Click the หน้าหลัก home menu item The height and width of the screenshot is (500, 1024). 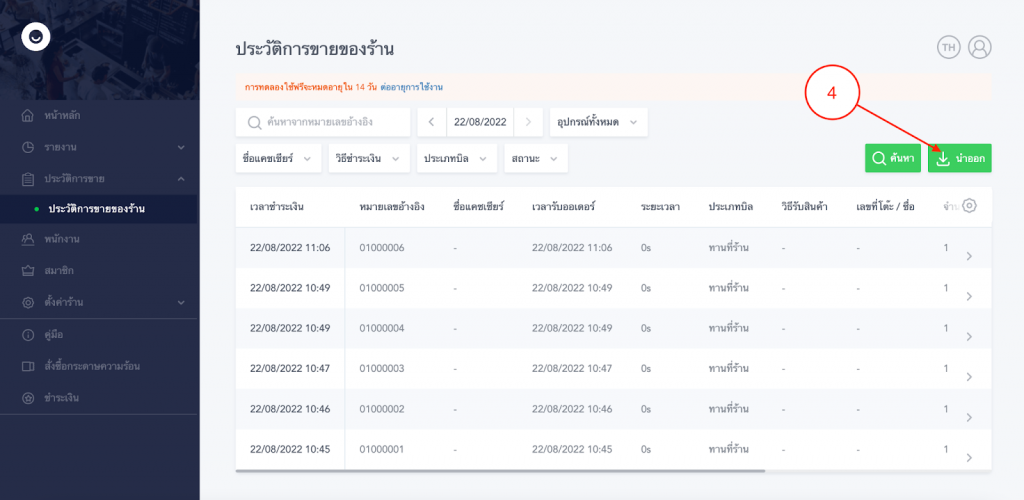(62, 116)
